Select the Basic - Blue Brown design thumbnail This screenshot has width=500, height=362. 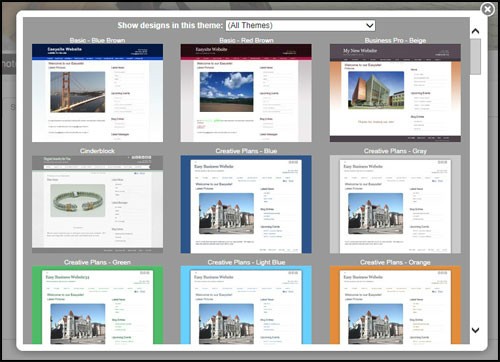[97, 93]
